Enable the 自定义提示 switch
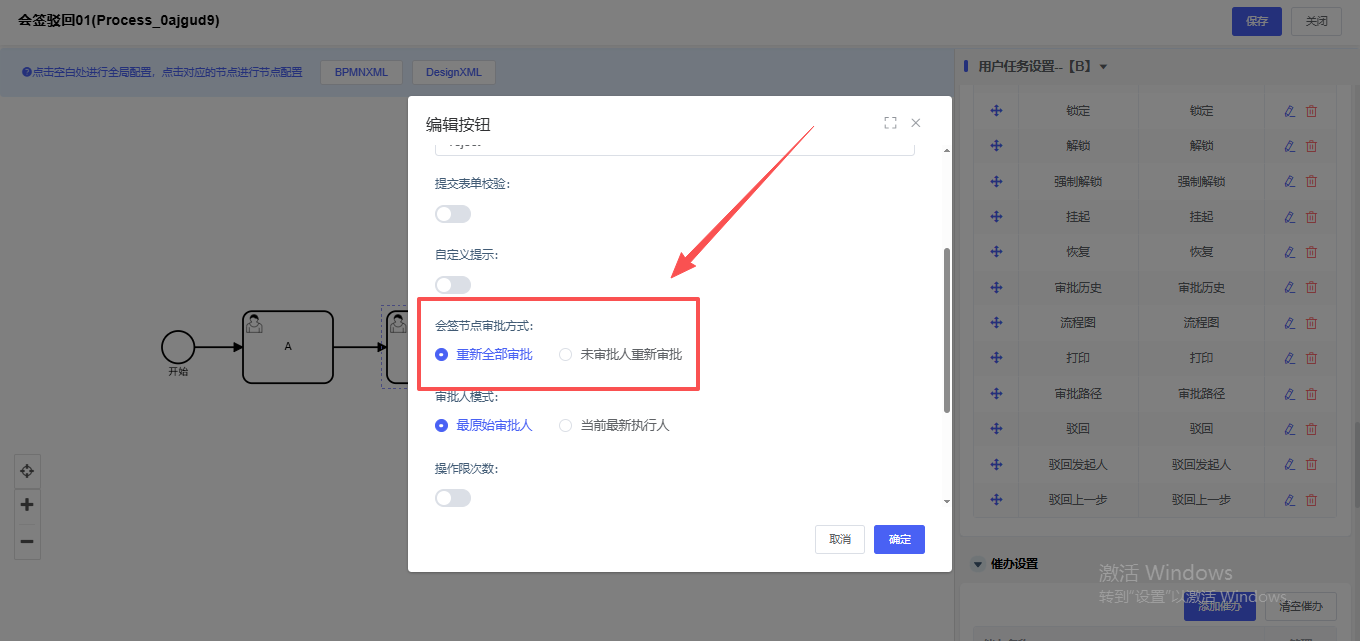1360x641 pixels. [x=452, y=285]
